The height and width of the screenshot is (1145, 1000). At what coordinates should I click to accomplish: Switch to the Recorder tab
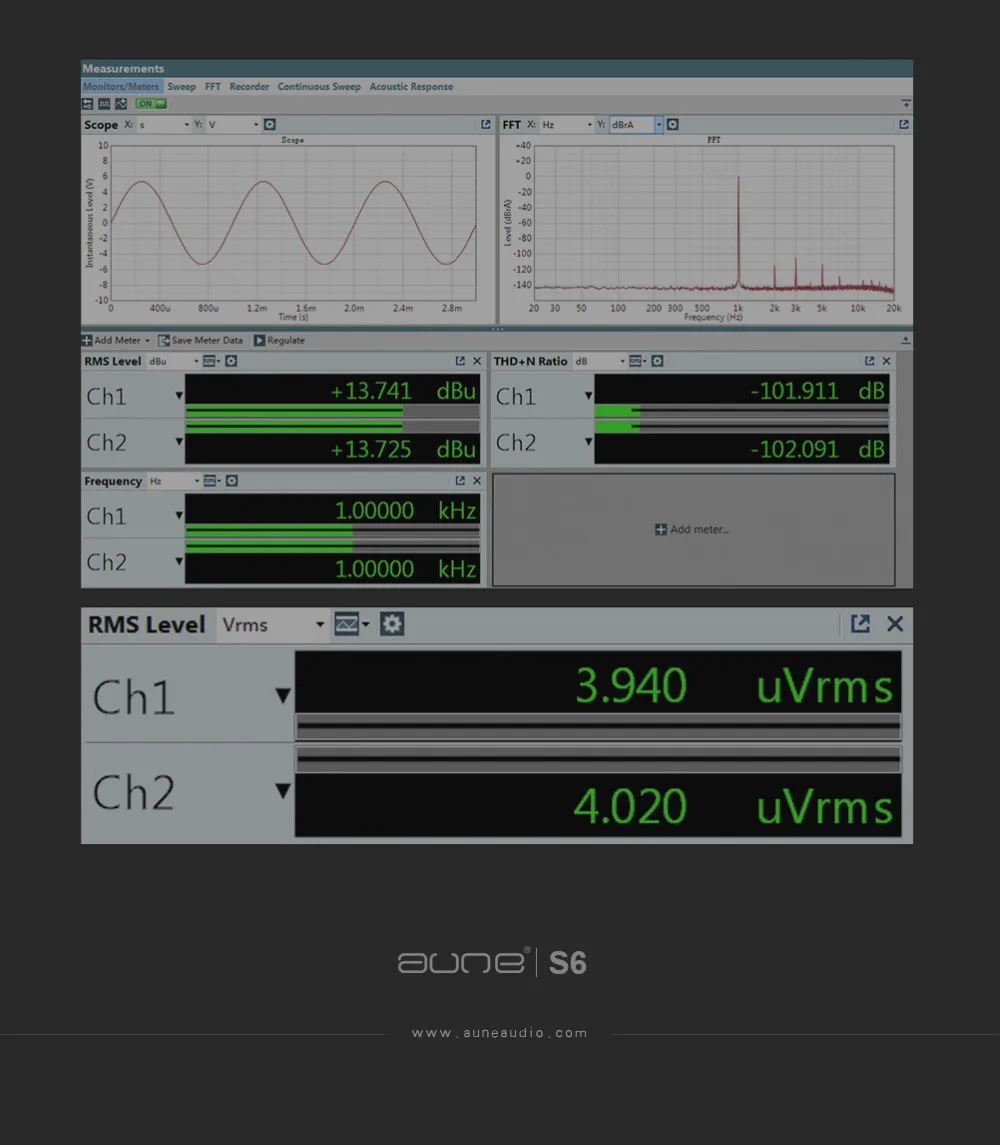coord(249,86)
